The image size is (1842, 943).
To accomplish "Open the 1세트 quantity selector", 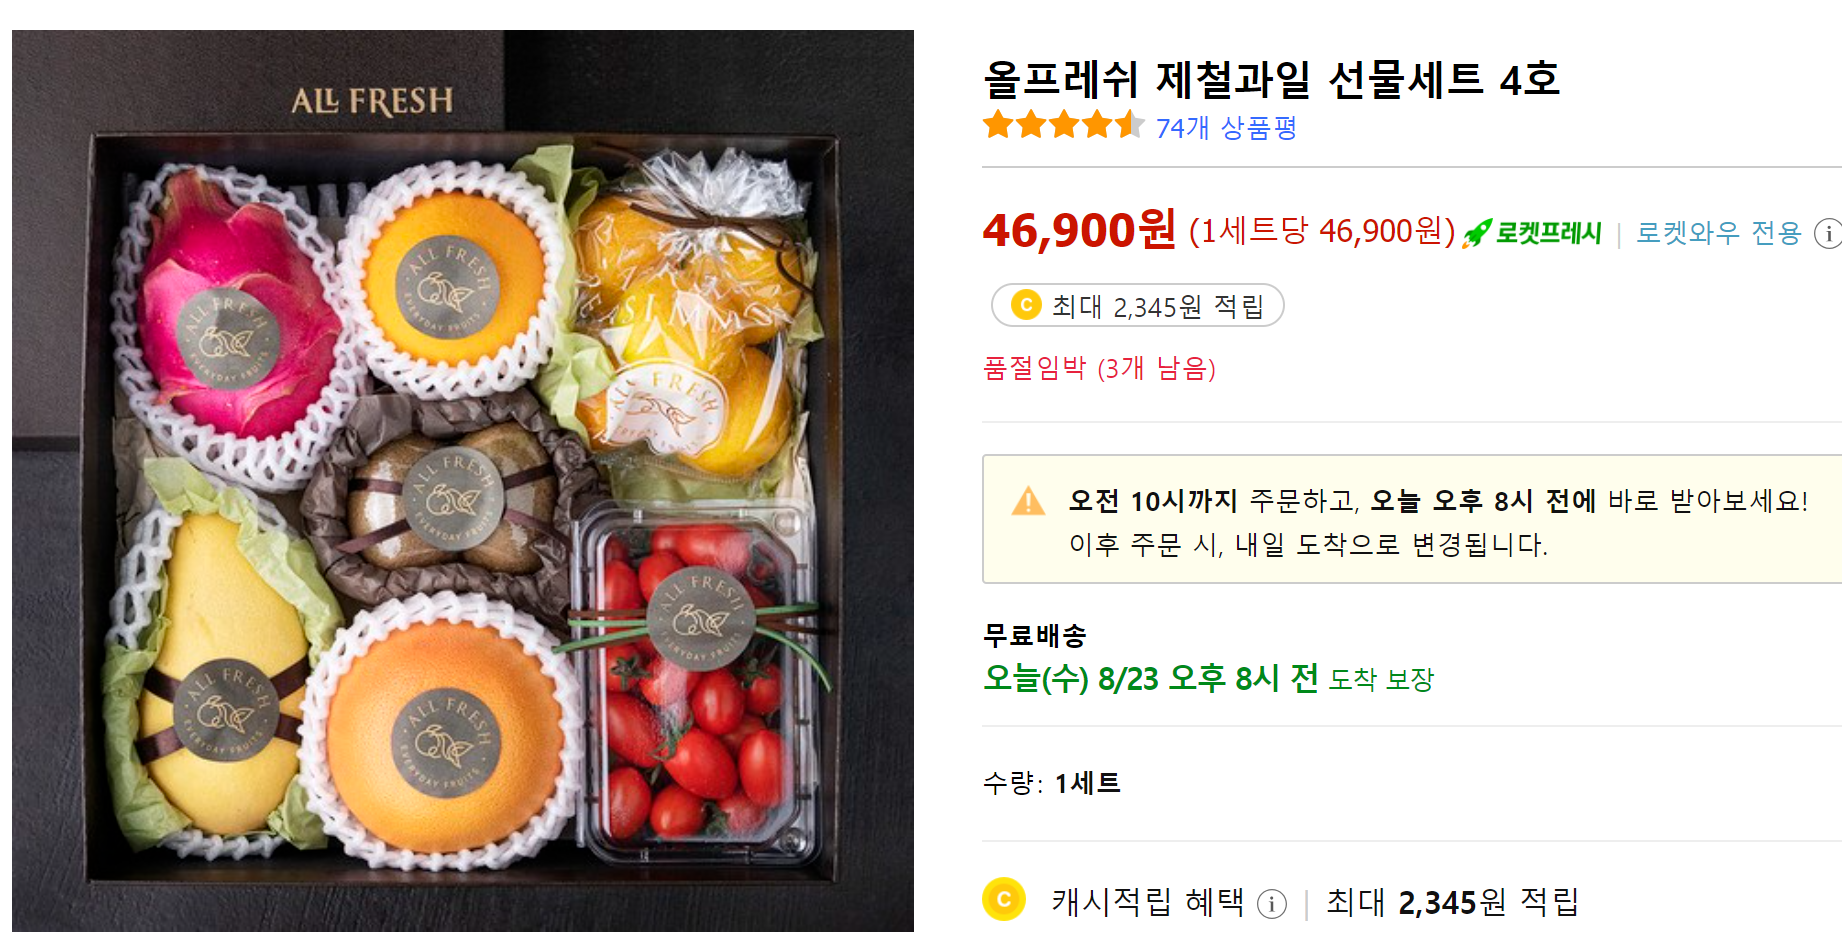I will pyautogui.click(x=1086, y=785).
